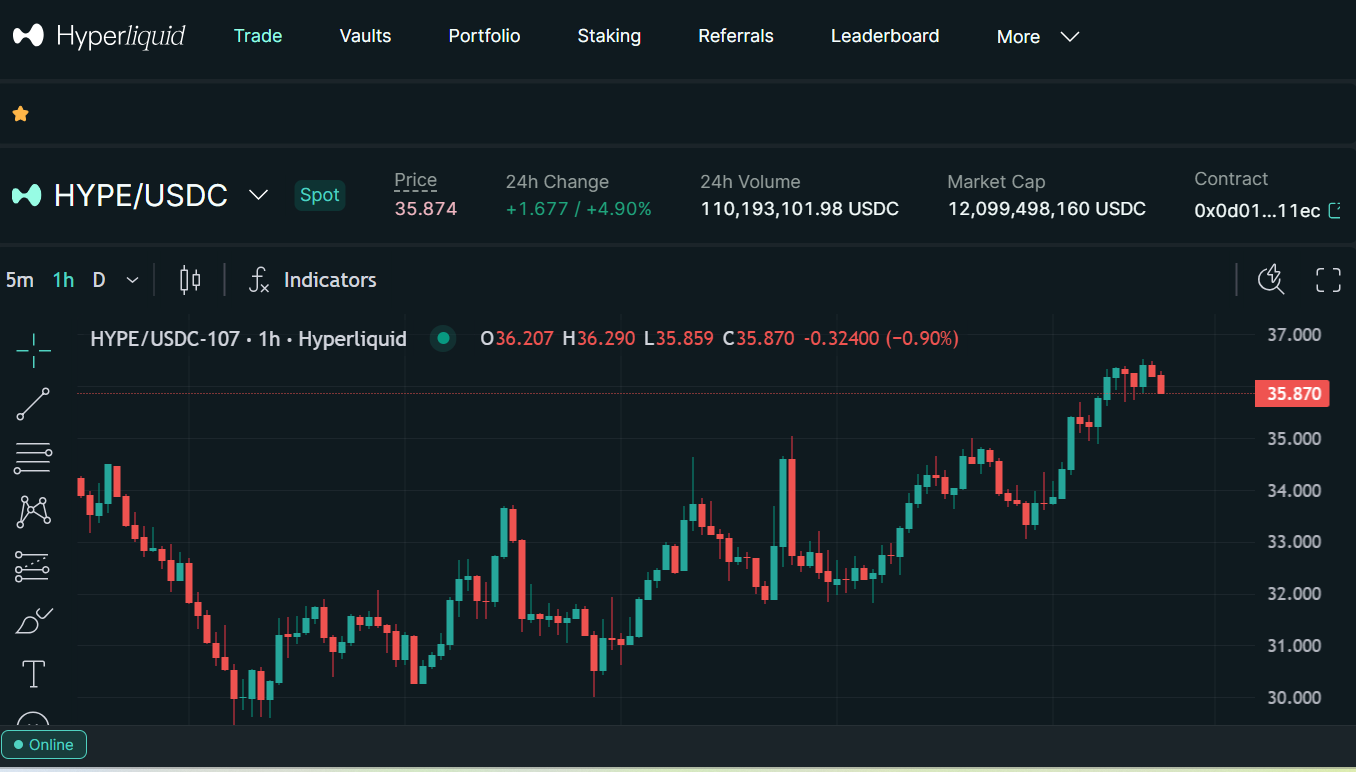
Task: Click the 35.870 price axis label
Action: [x=1293, y=394]
